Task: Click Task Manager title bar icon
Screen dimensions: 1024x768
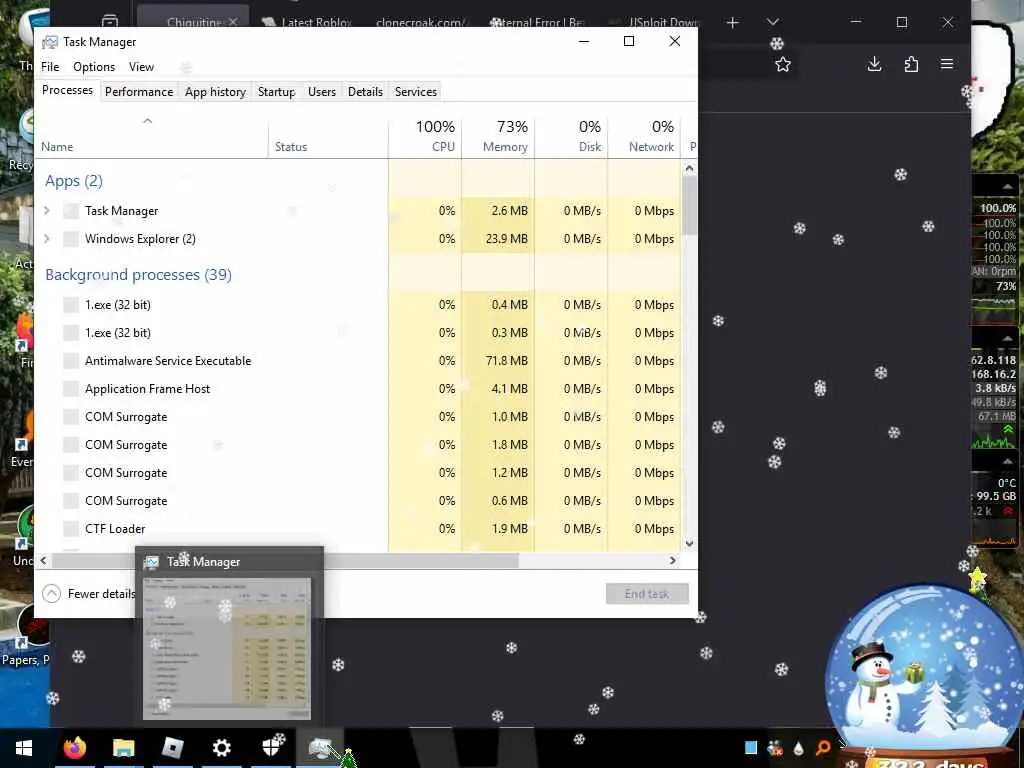Action: [50, 42]
